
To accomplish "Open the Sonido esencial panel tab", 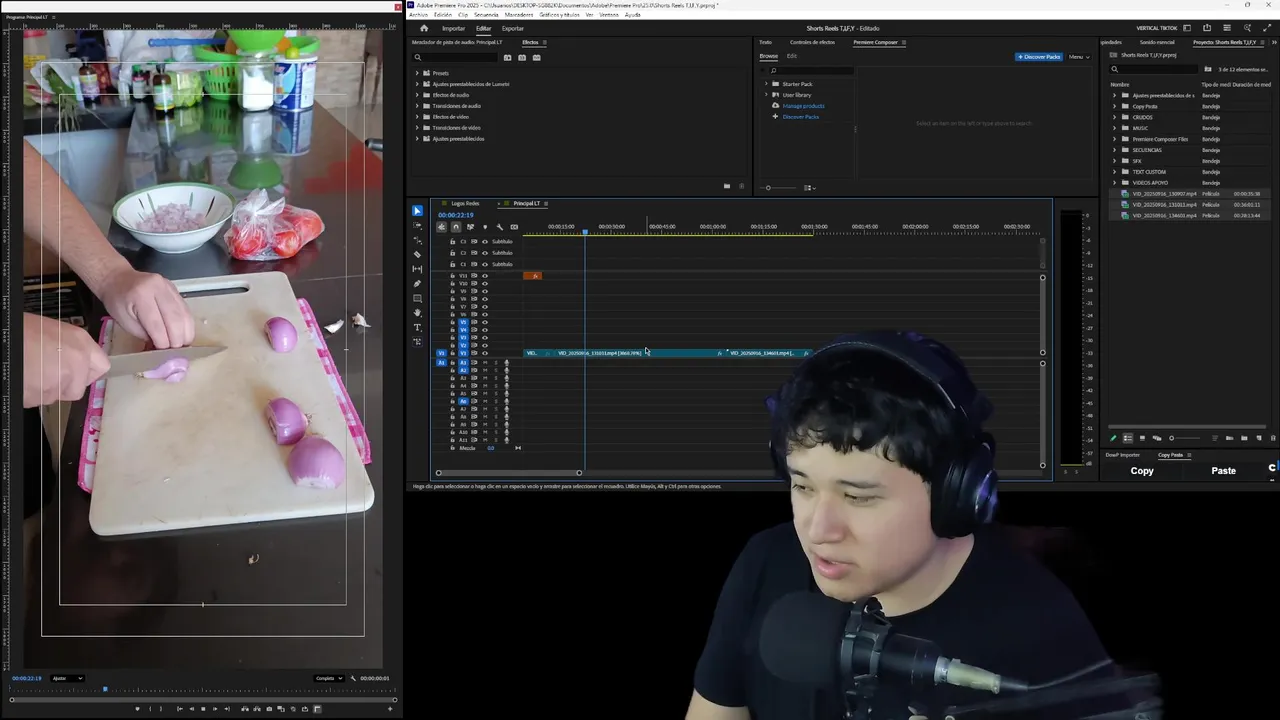I will [1157, 42].
